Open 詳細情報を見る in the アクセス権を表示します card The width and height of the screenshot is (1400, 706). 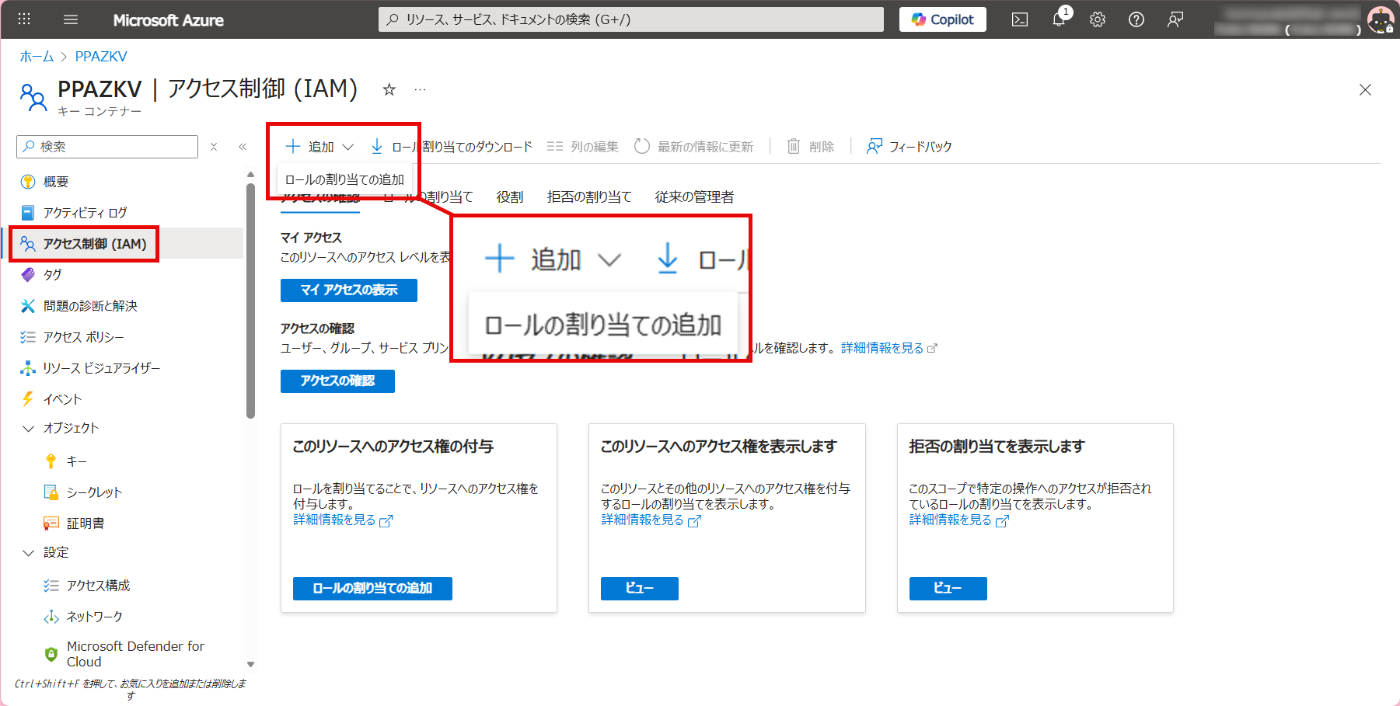click(651, 520)
